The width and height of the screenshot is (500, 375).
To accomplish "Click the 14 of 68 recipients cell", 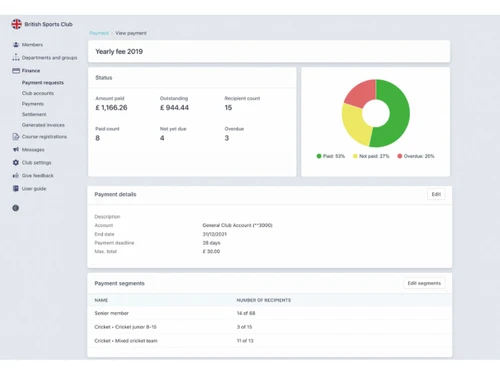I will [x=246, y=313].
